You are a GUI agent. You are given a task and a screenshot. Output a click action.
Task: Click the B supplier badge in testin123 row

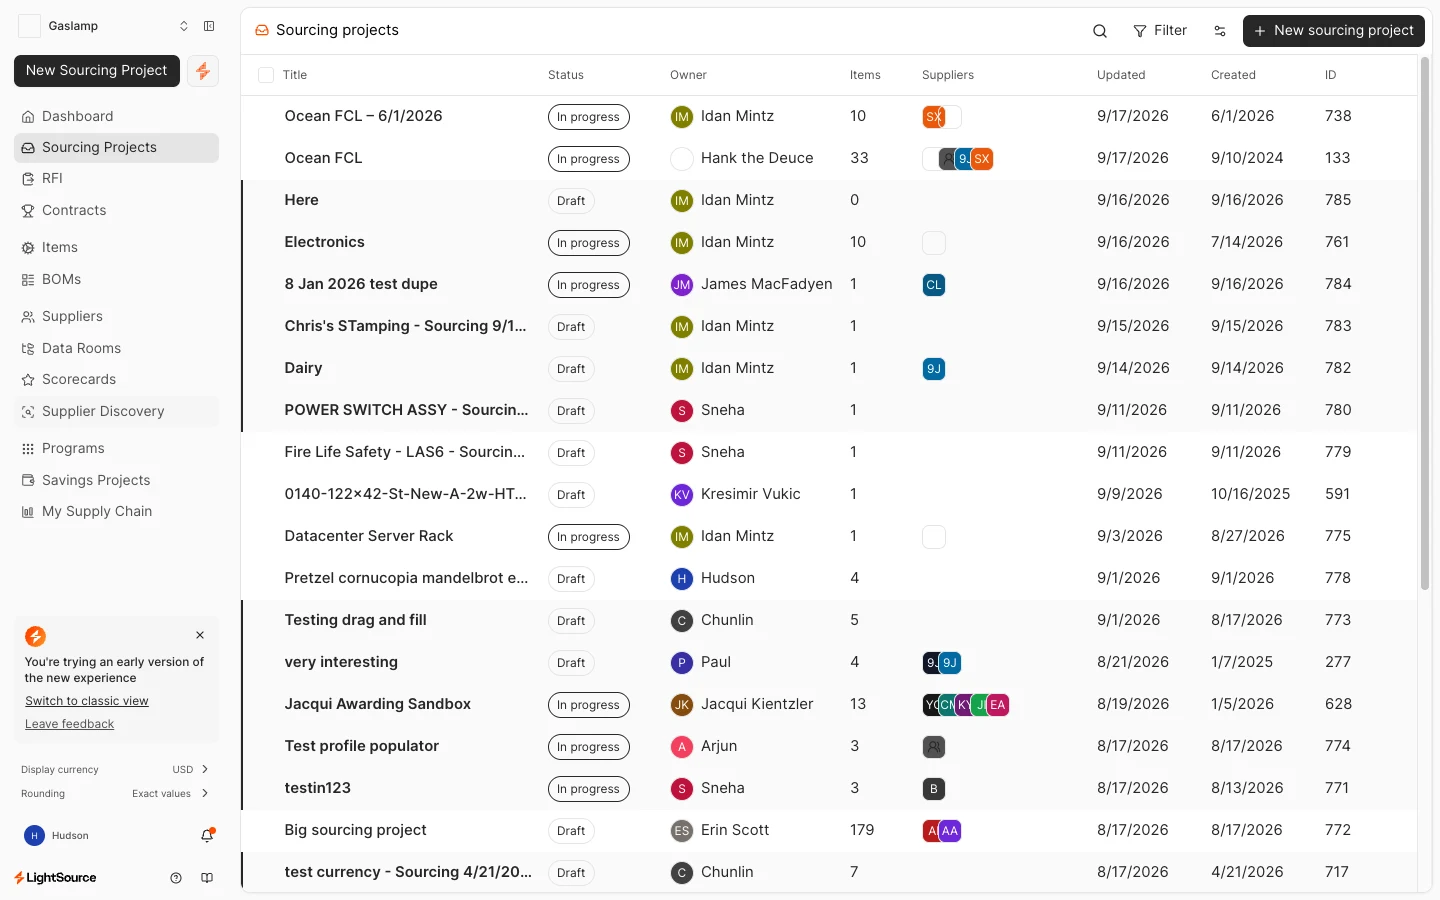click(934, 789)
